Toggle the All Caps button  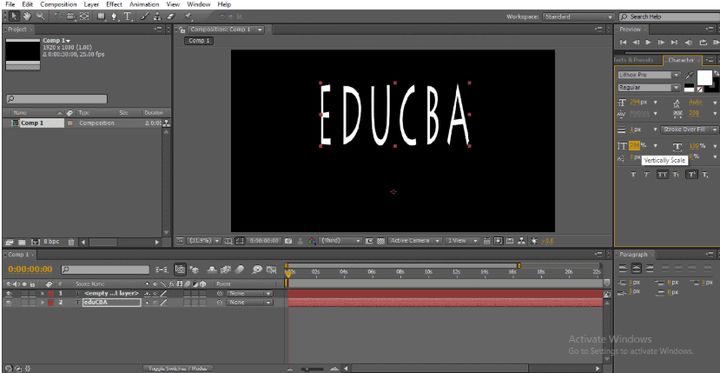coord(663,175)
